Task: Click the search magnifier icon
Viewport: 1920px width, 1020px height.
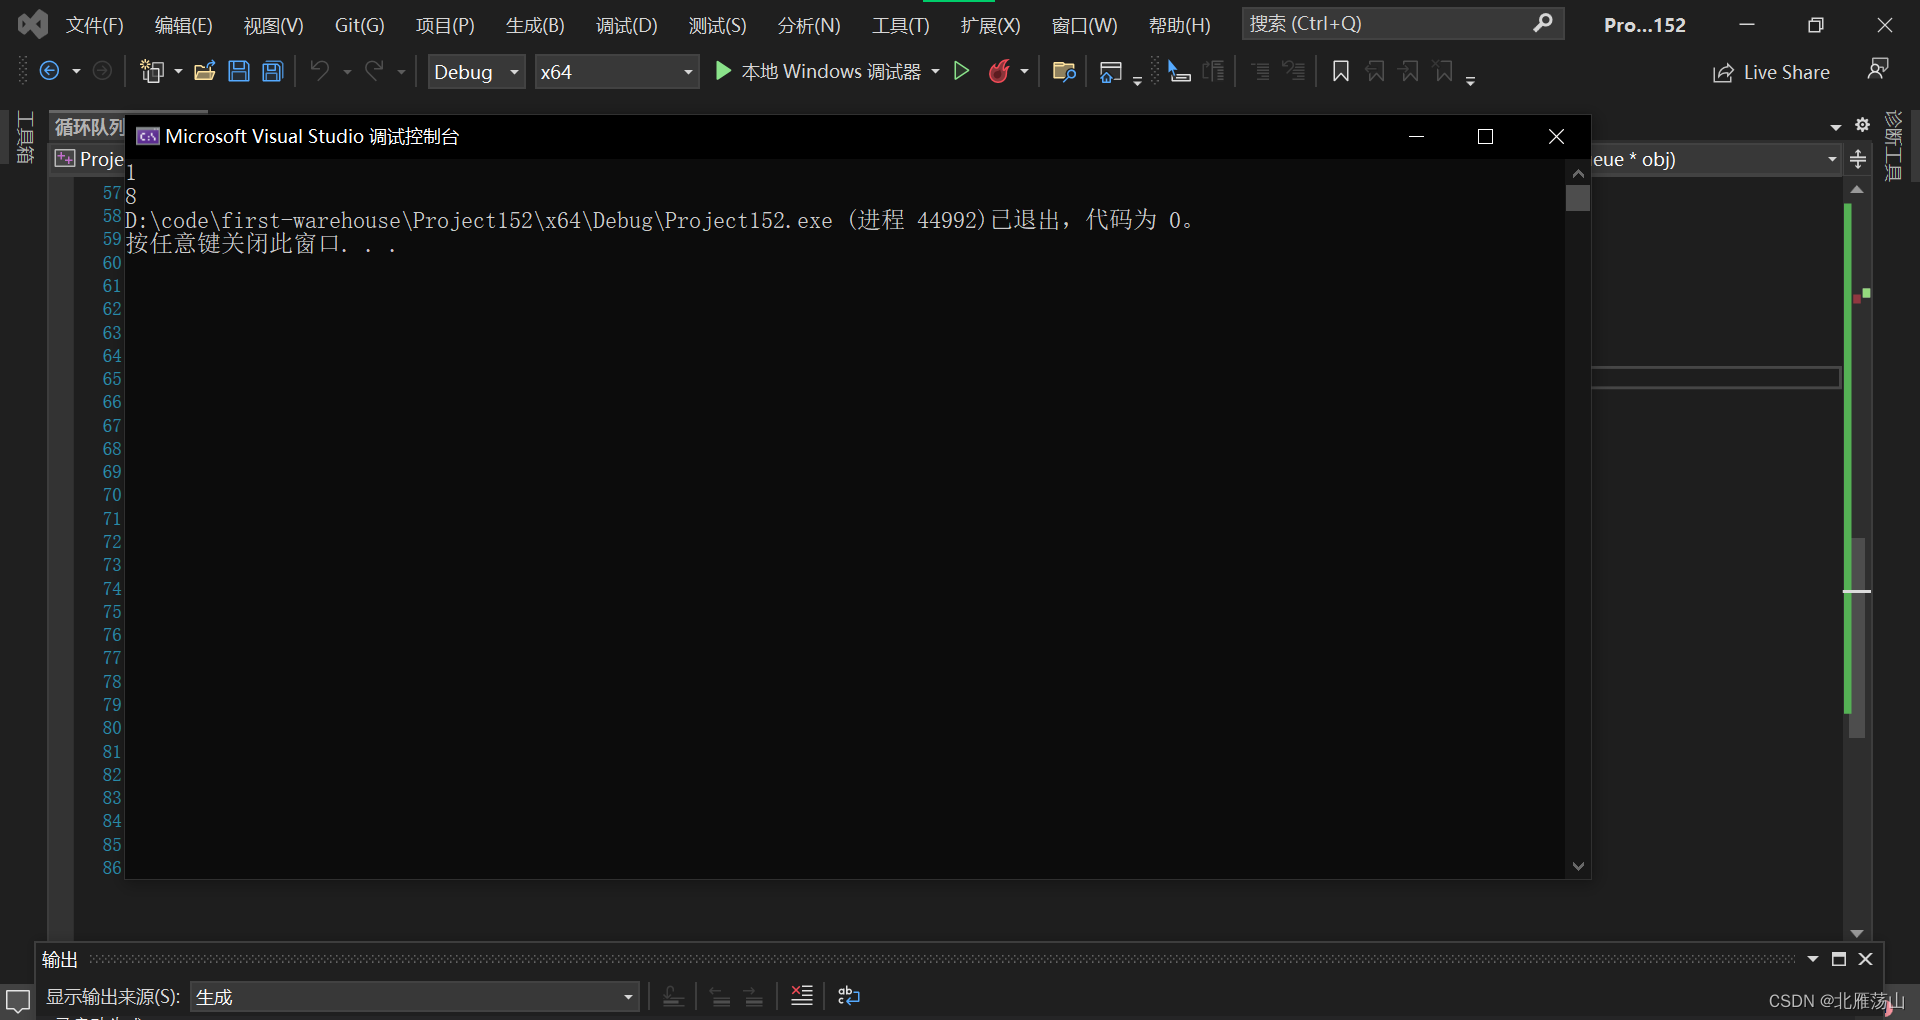Action: (x=1543, y=23)
